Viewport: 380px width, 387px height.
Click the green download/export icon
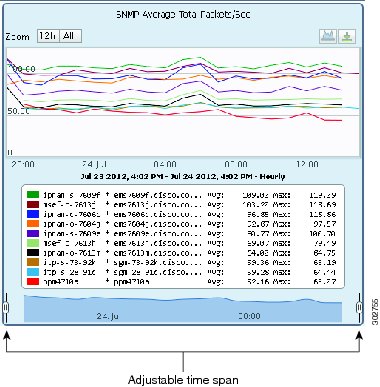(347, 36)
